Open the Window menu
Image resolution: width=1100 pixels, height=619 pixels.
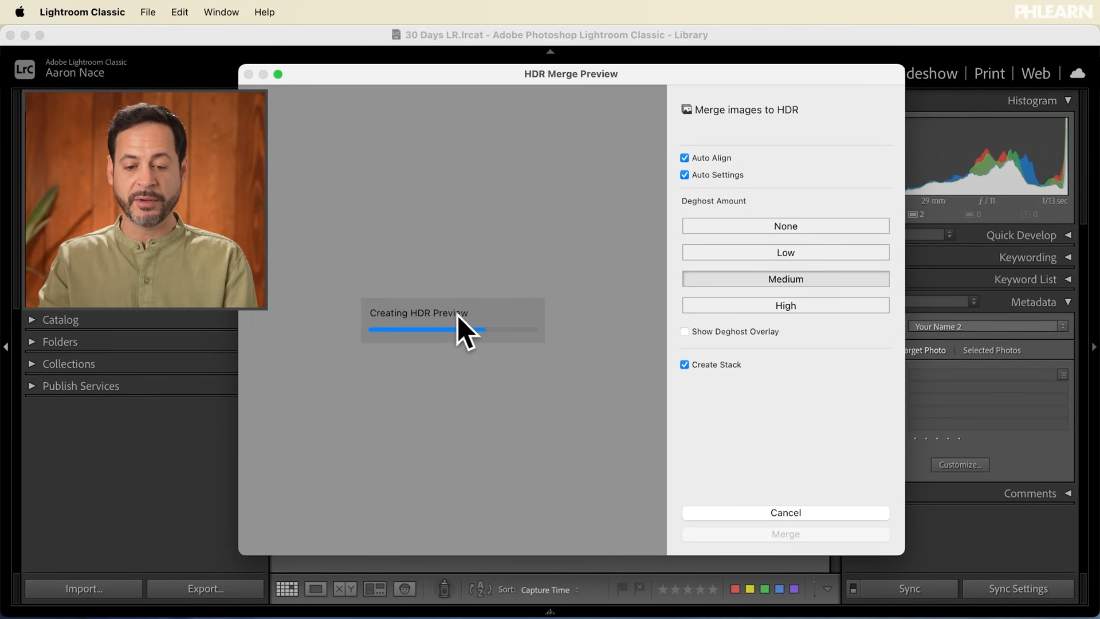[221, 12]
